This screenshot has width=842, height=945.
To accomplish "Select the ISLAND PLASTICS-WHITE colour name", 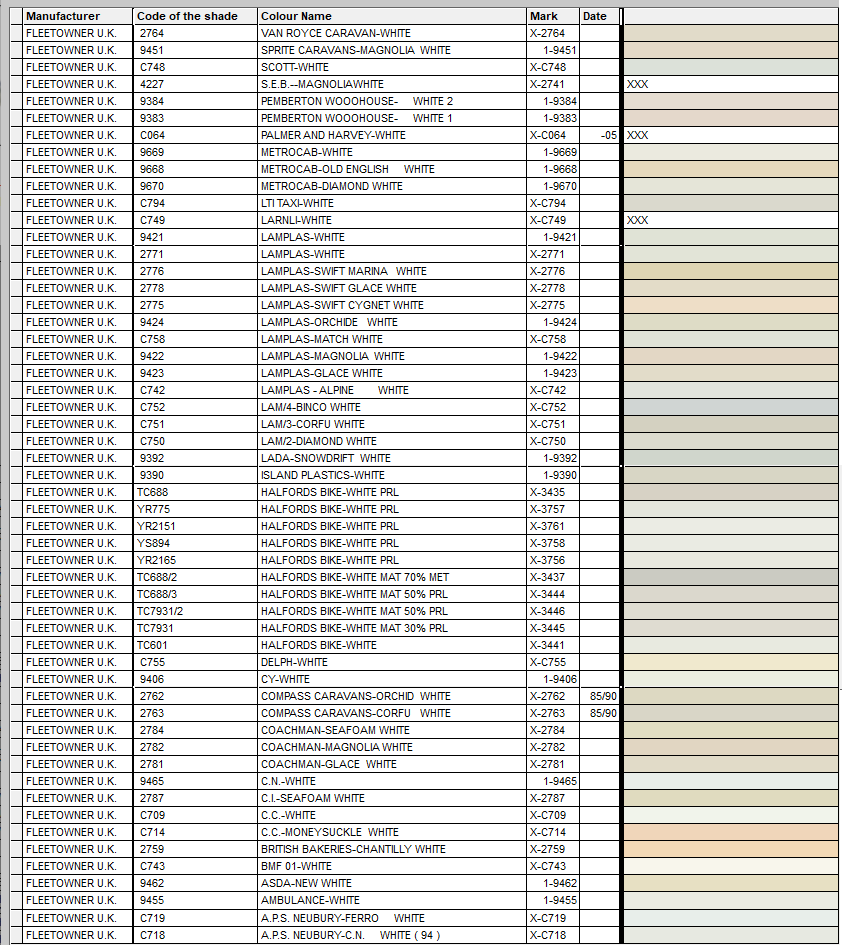I will (322, 476).
